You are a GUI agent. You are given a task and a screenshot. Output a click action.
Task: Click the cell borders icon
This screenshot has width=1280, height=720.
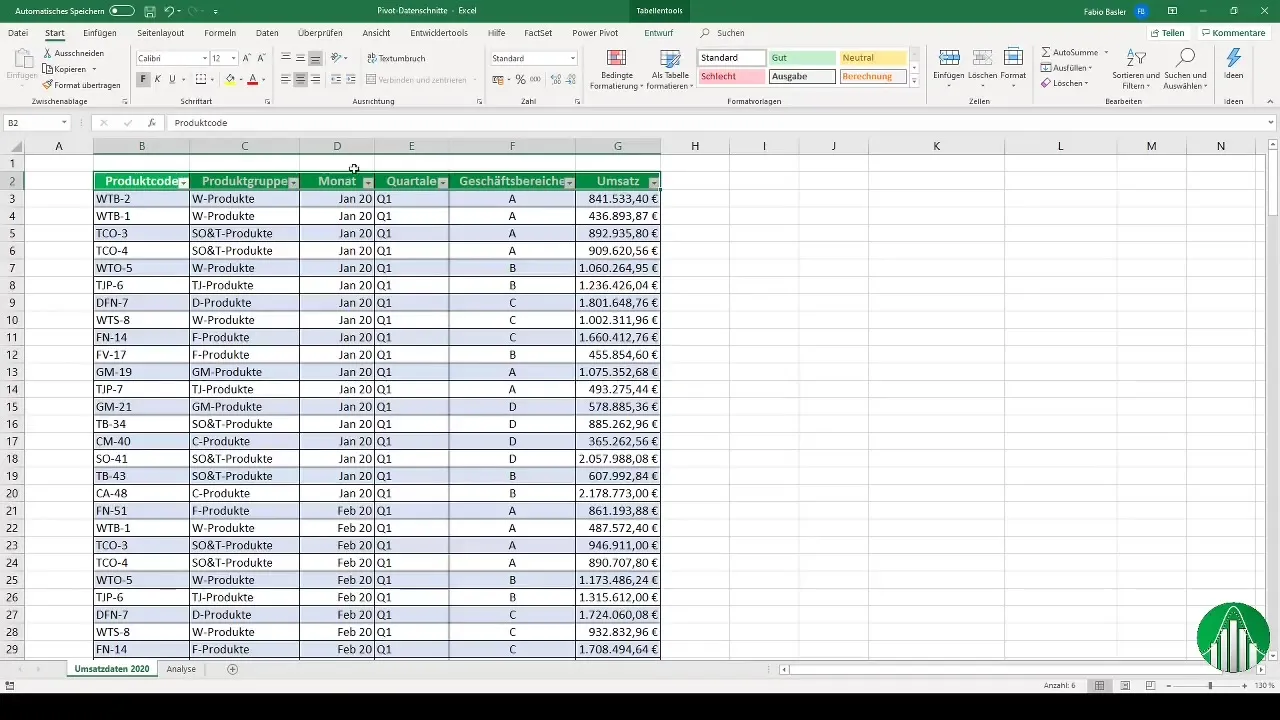(x=200, y=79)
